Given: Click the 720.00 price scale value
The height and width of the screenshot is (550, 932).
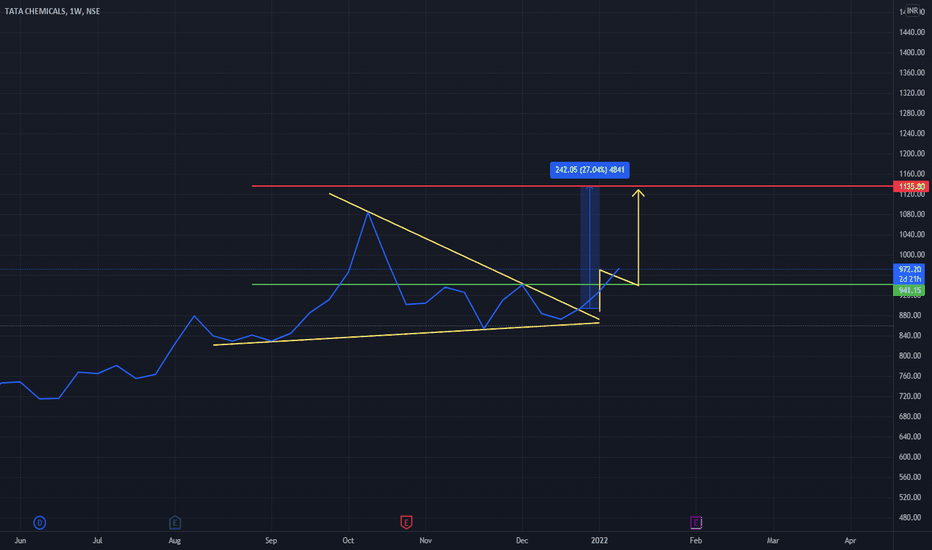Looking at the screenshot, I should point(912,396).
